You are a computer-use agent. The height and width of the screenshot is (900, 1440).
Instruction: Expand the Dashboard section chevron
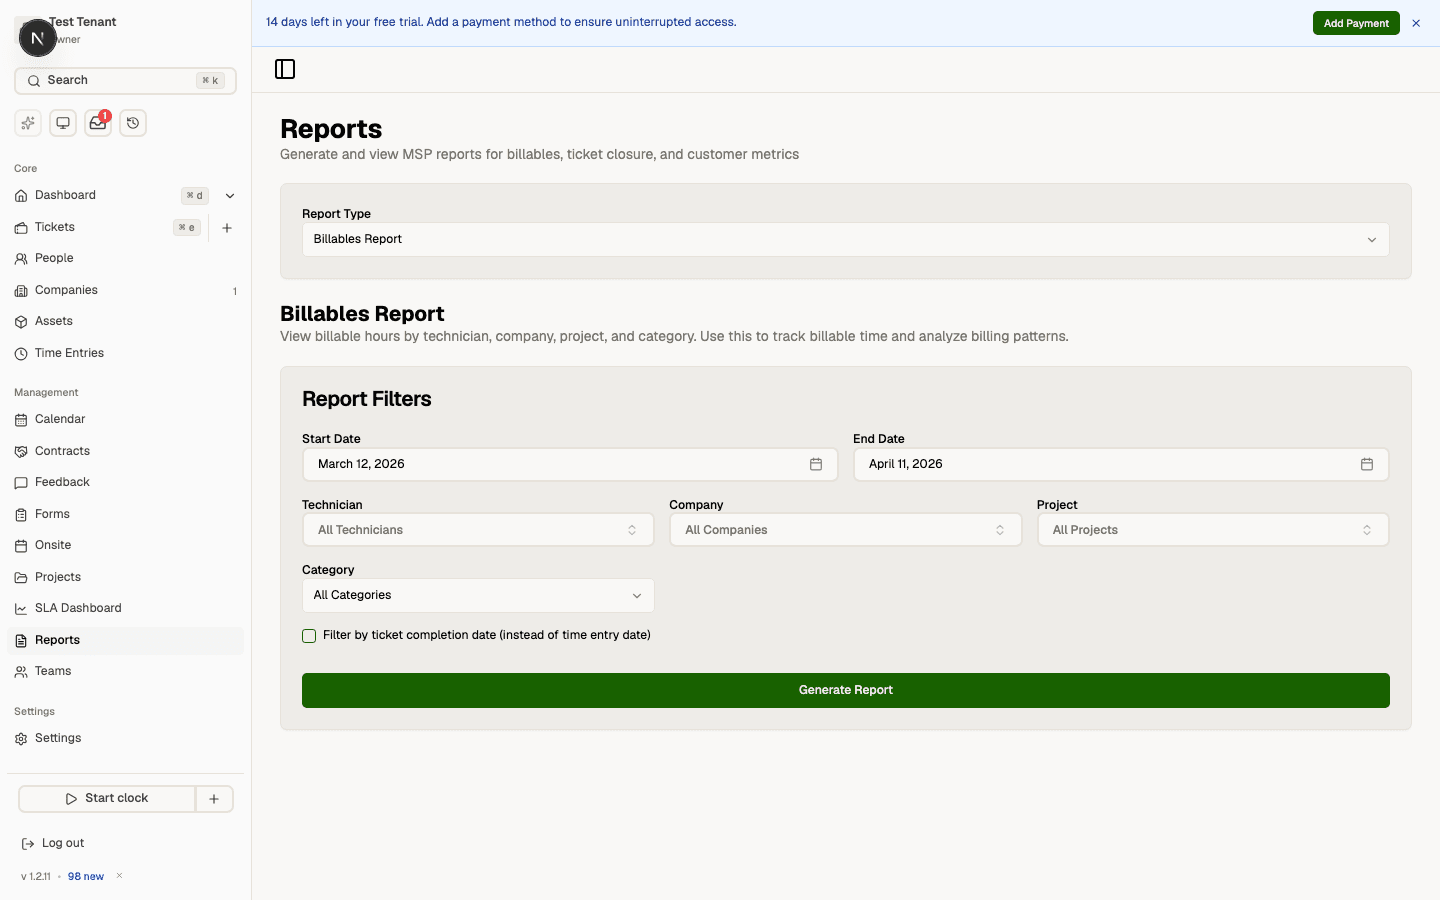click(x=230, y=196)
